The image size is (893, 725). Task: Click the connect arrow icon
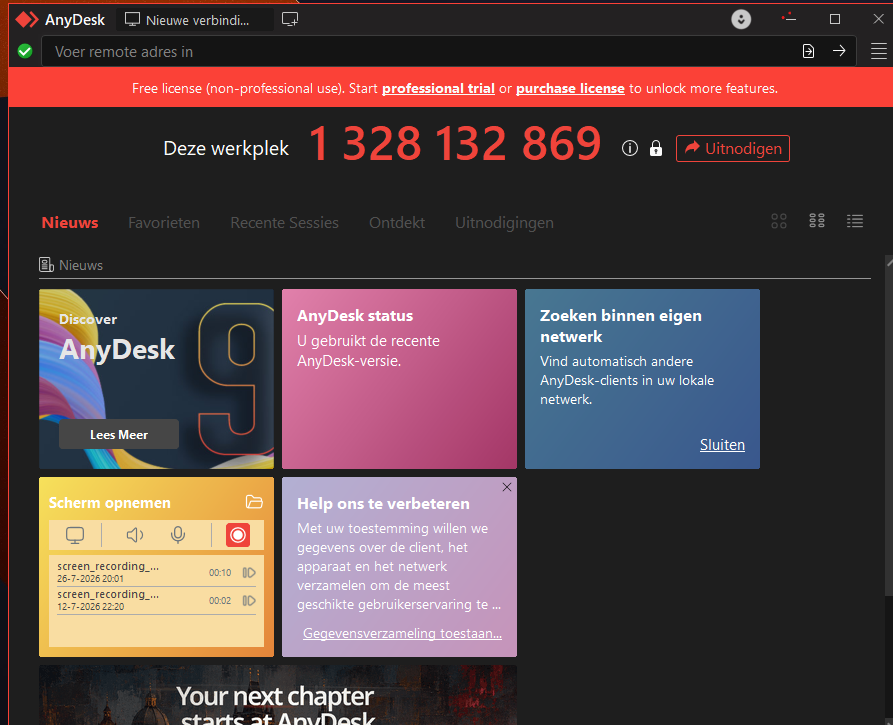(x=839, y=51)
